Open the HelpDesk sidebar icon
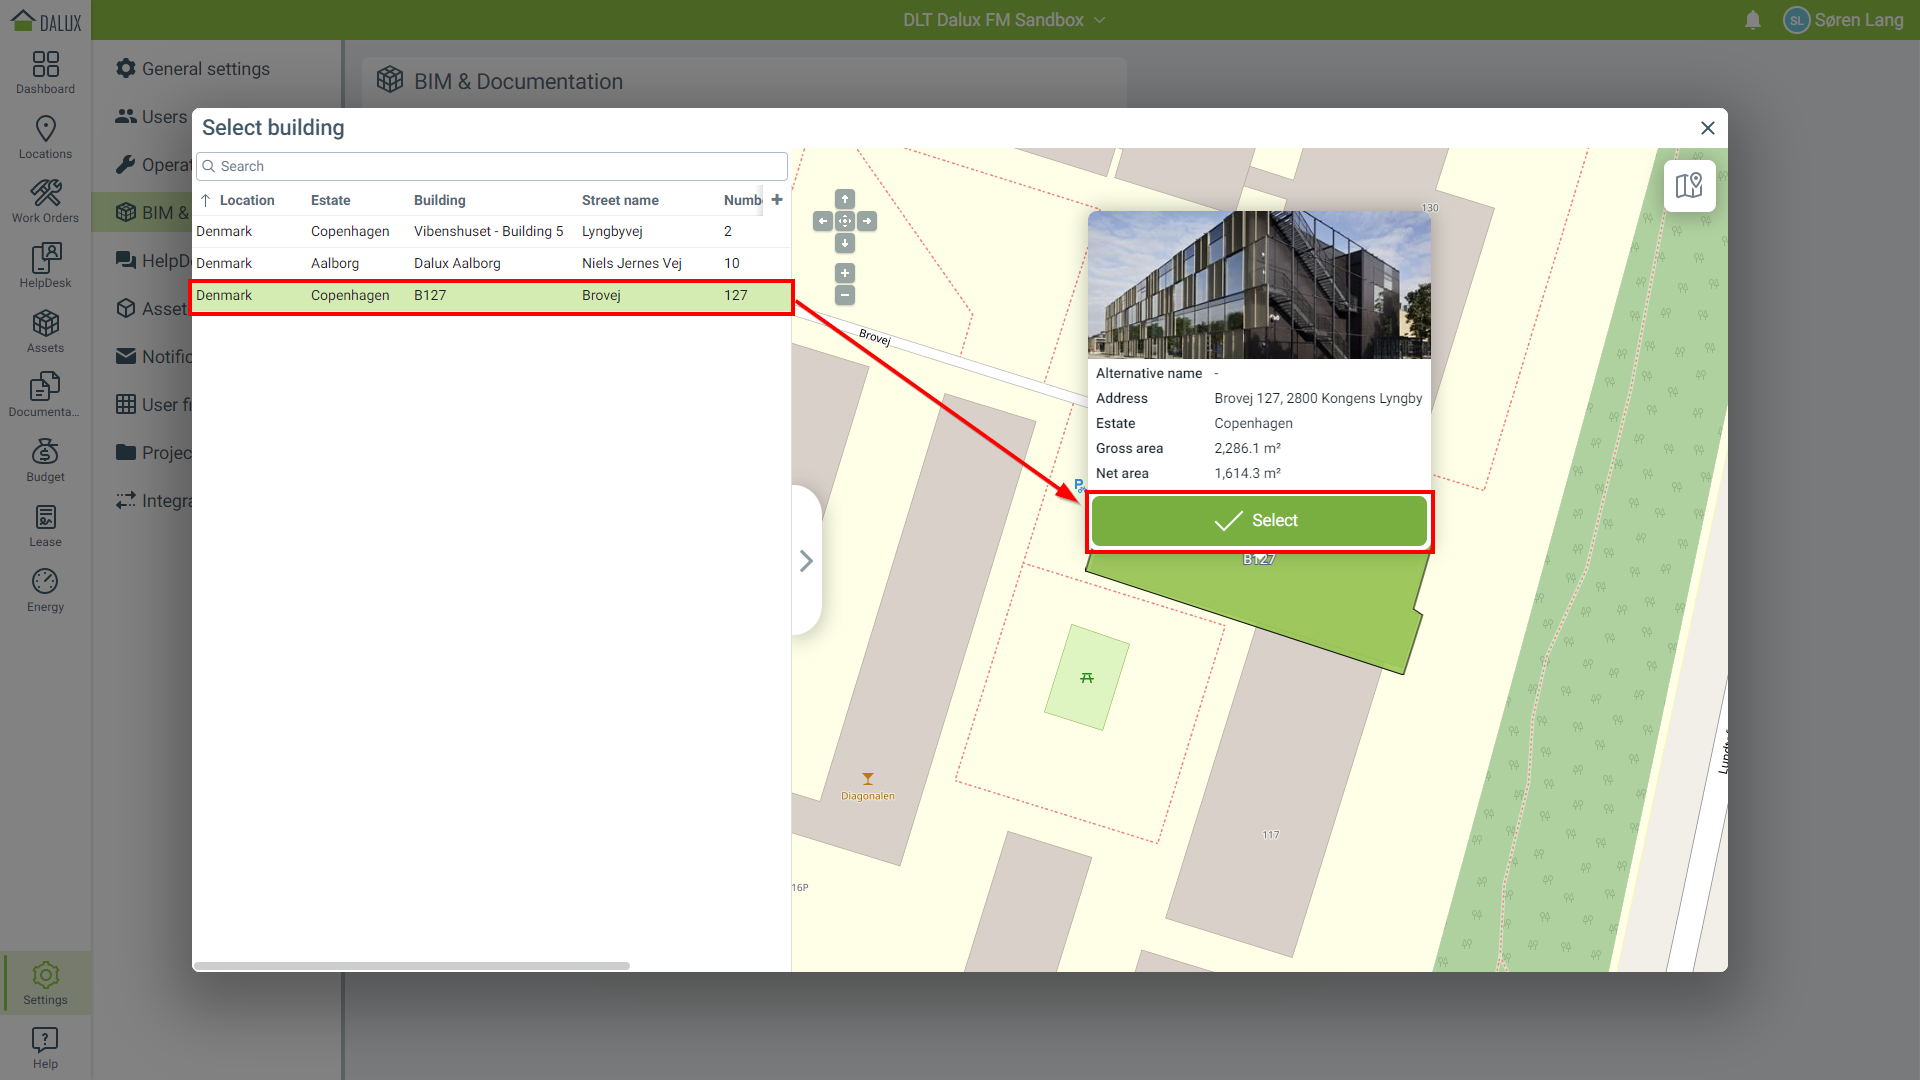1920x1080 pixels. pos(45,266)
